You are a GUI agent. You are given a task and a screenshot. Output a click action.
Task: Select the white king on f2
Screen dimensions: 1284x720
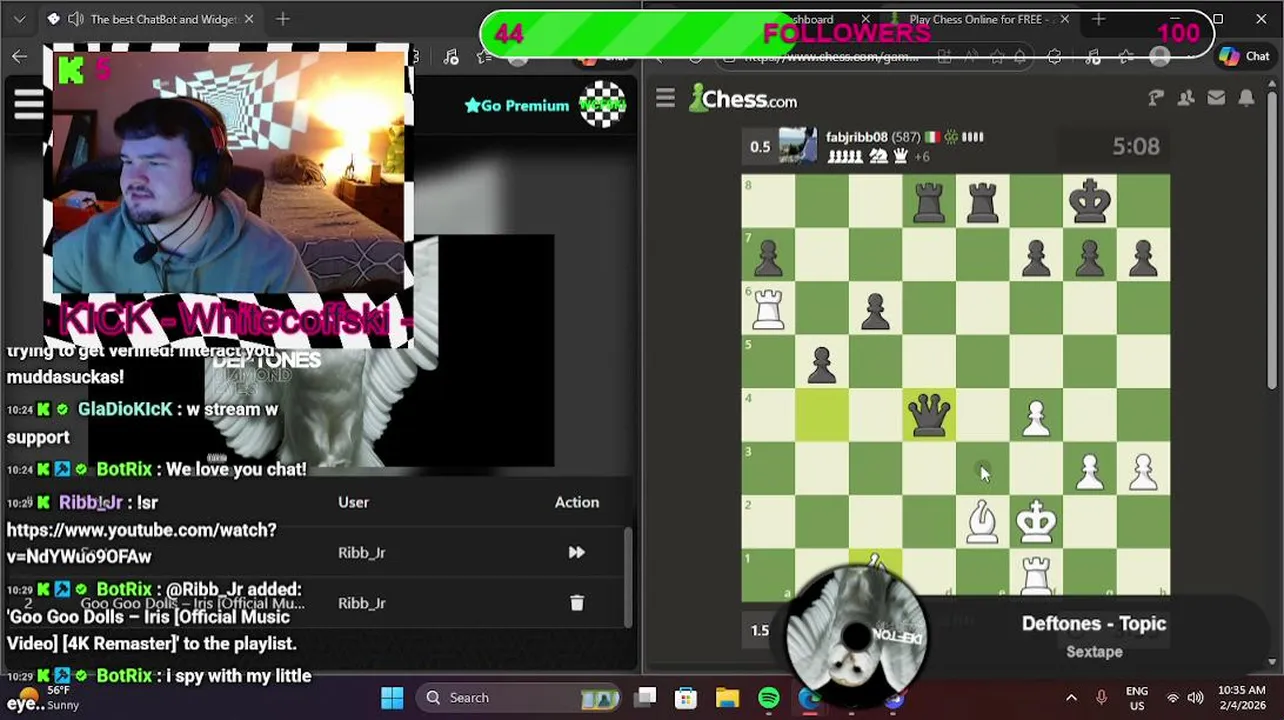[1036, 521]
